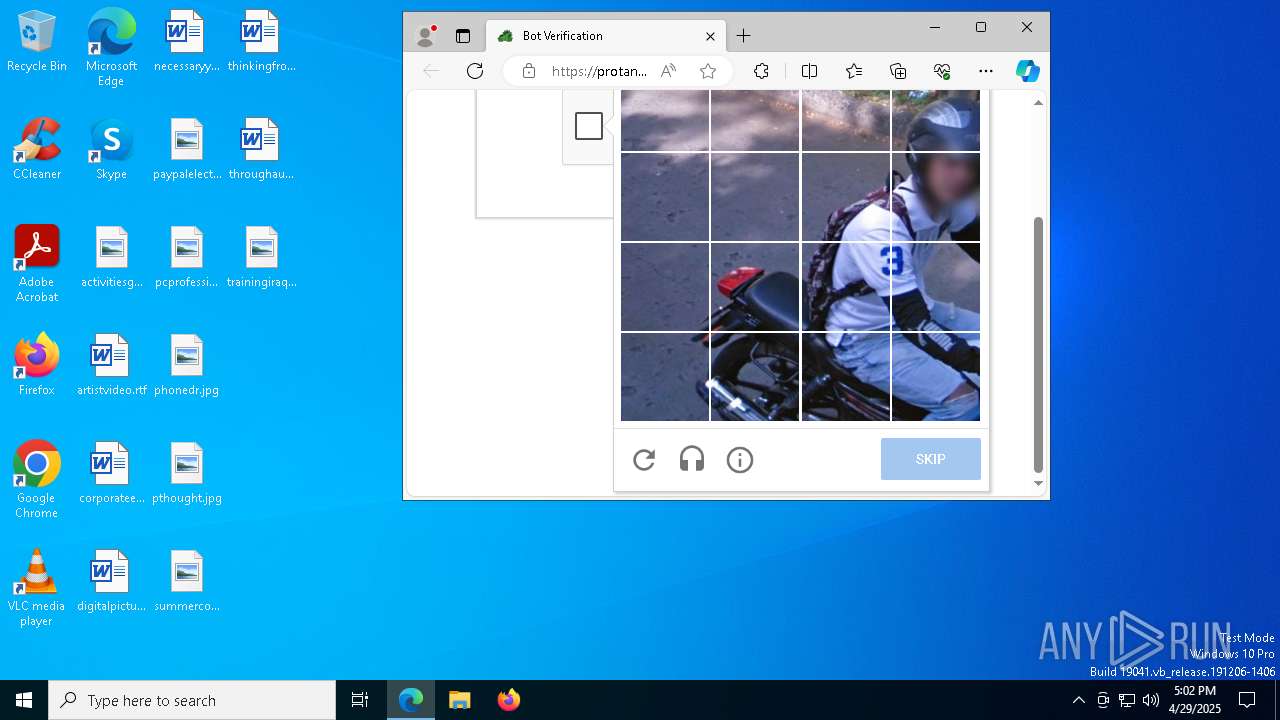Open the Skype desktop shortcut
The width and height of the screenshot is (1280, 720).
pos(111,149)
